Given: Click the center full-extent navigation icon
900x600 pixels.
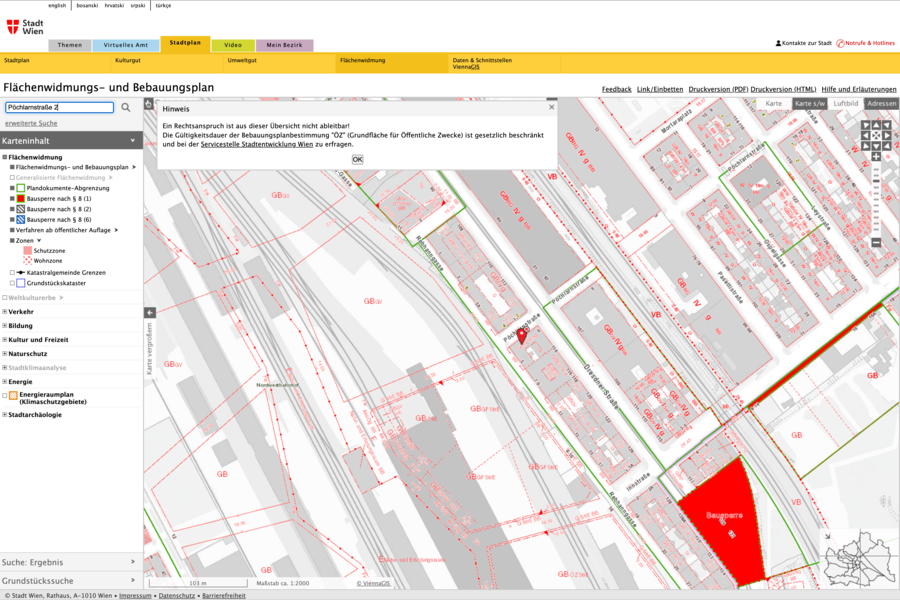Looking at the screenshot, I should pos(876,135).
